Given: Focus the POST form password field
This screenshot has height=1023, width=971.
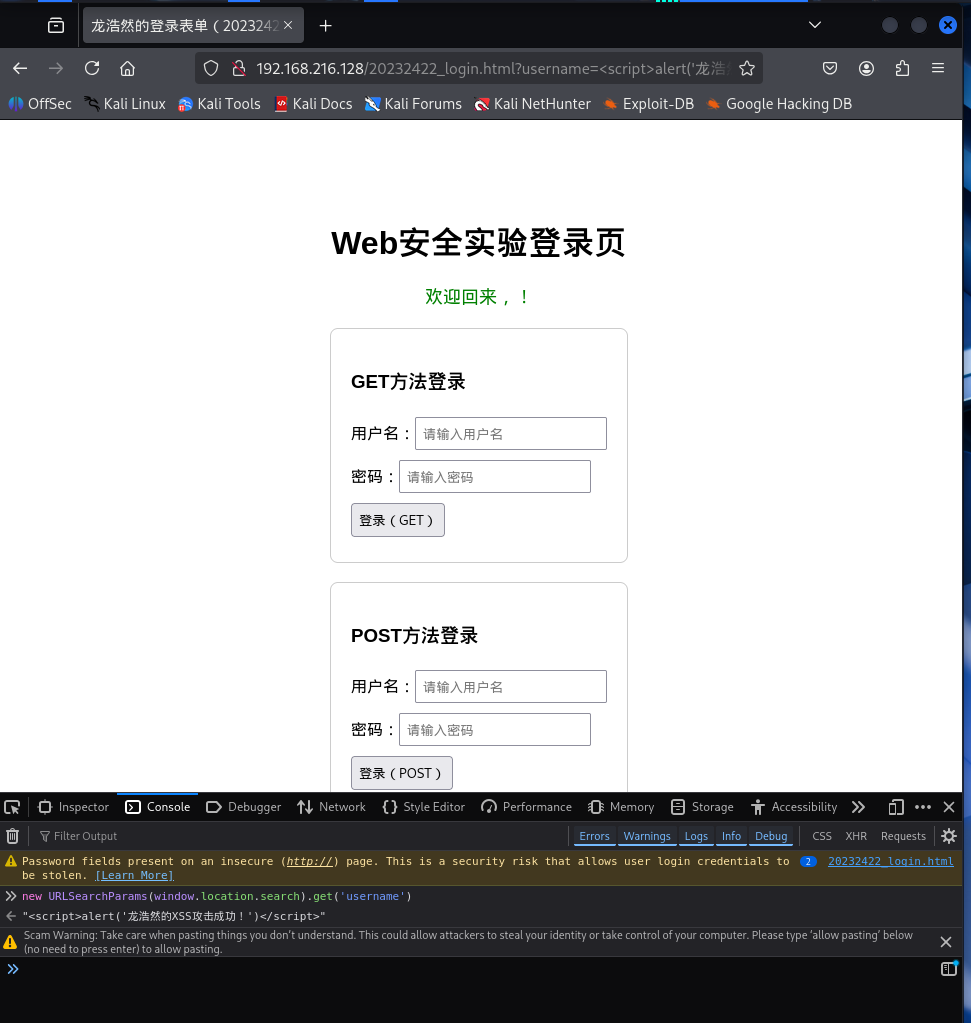Looking at the screenshot, I should (495, 730).
